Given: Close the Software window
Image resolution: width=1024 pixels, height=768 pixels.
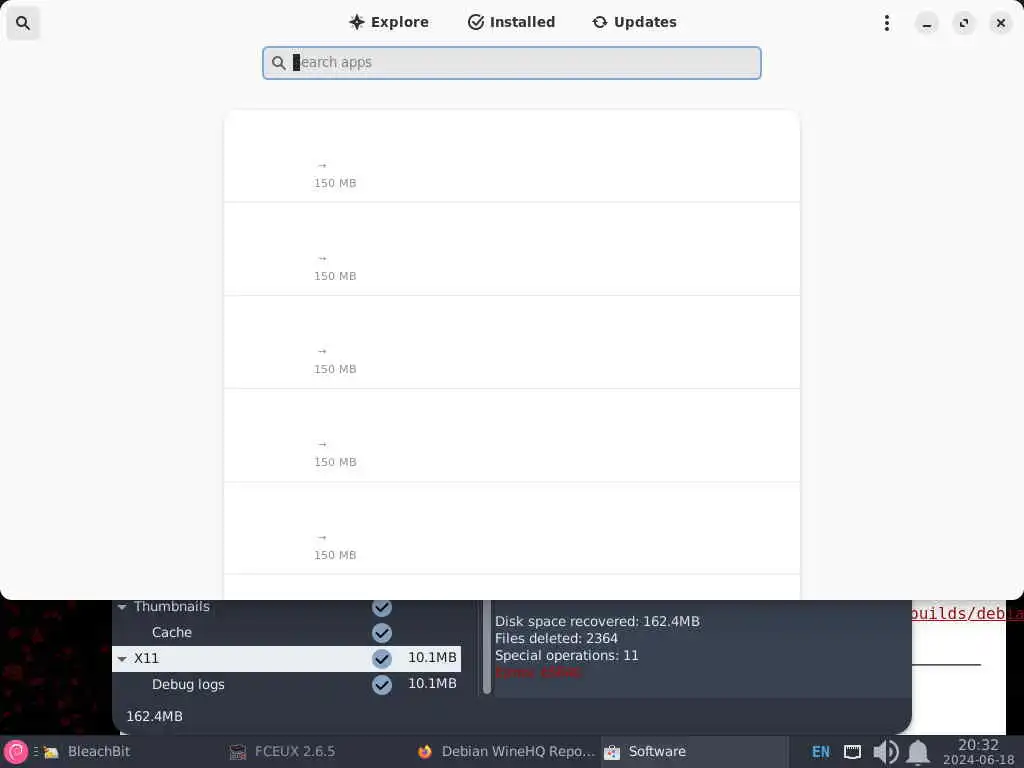Looking at the screenshot, I should pyautogui.click(x=1000, y=23).
